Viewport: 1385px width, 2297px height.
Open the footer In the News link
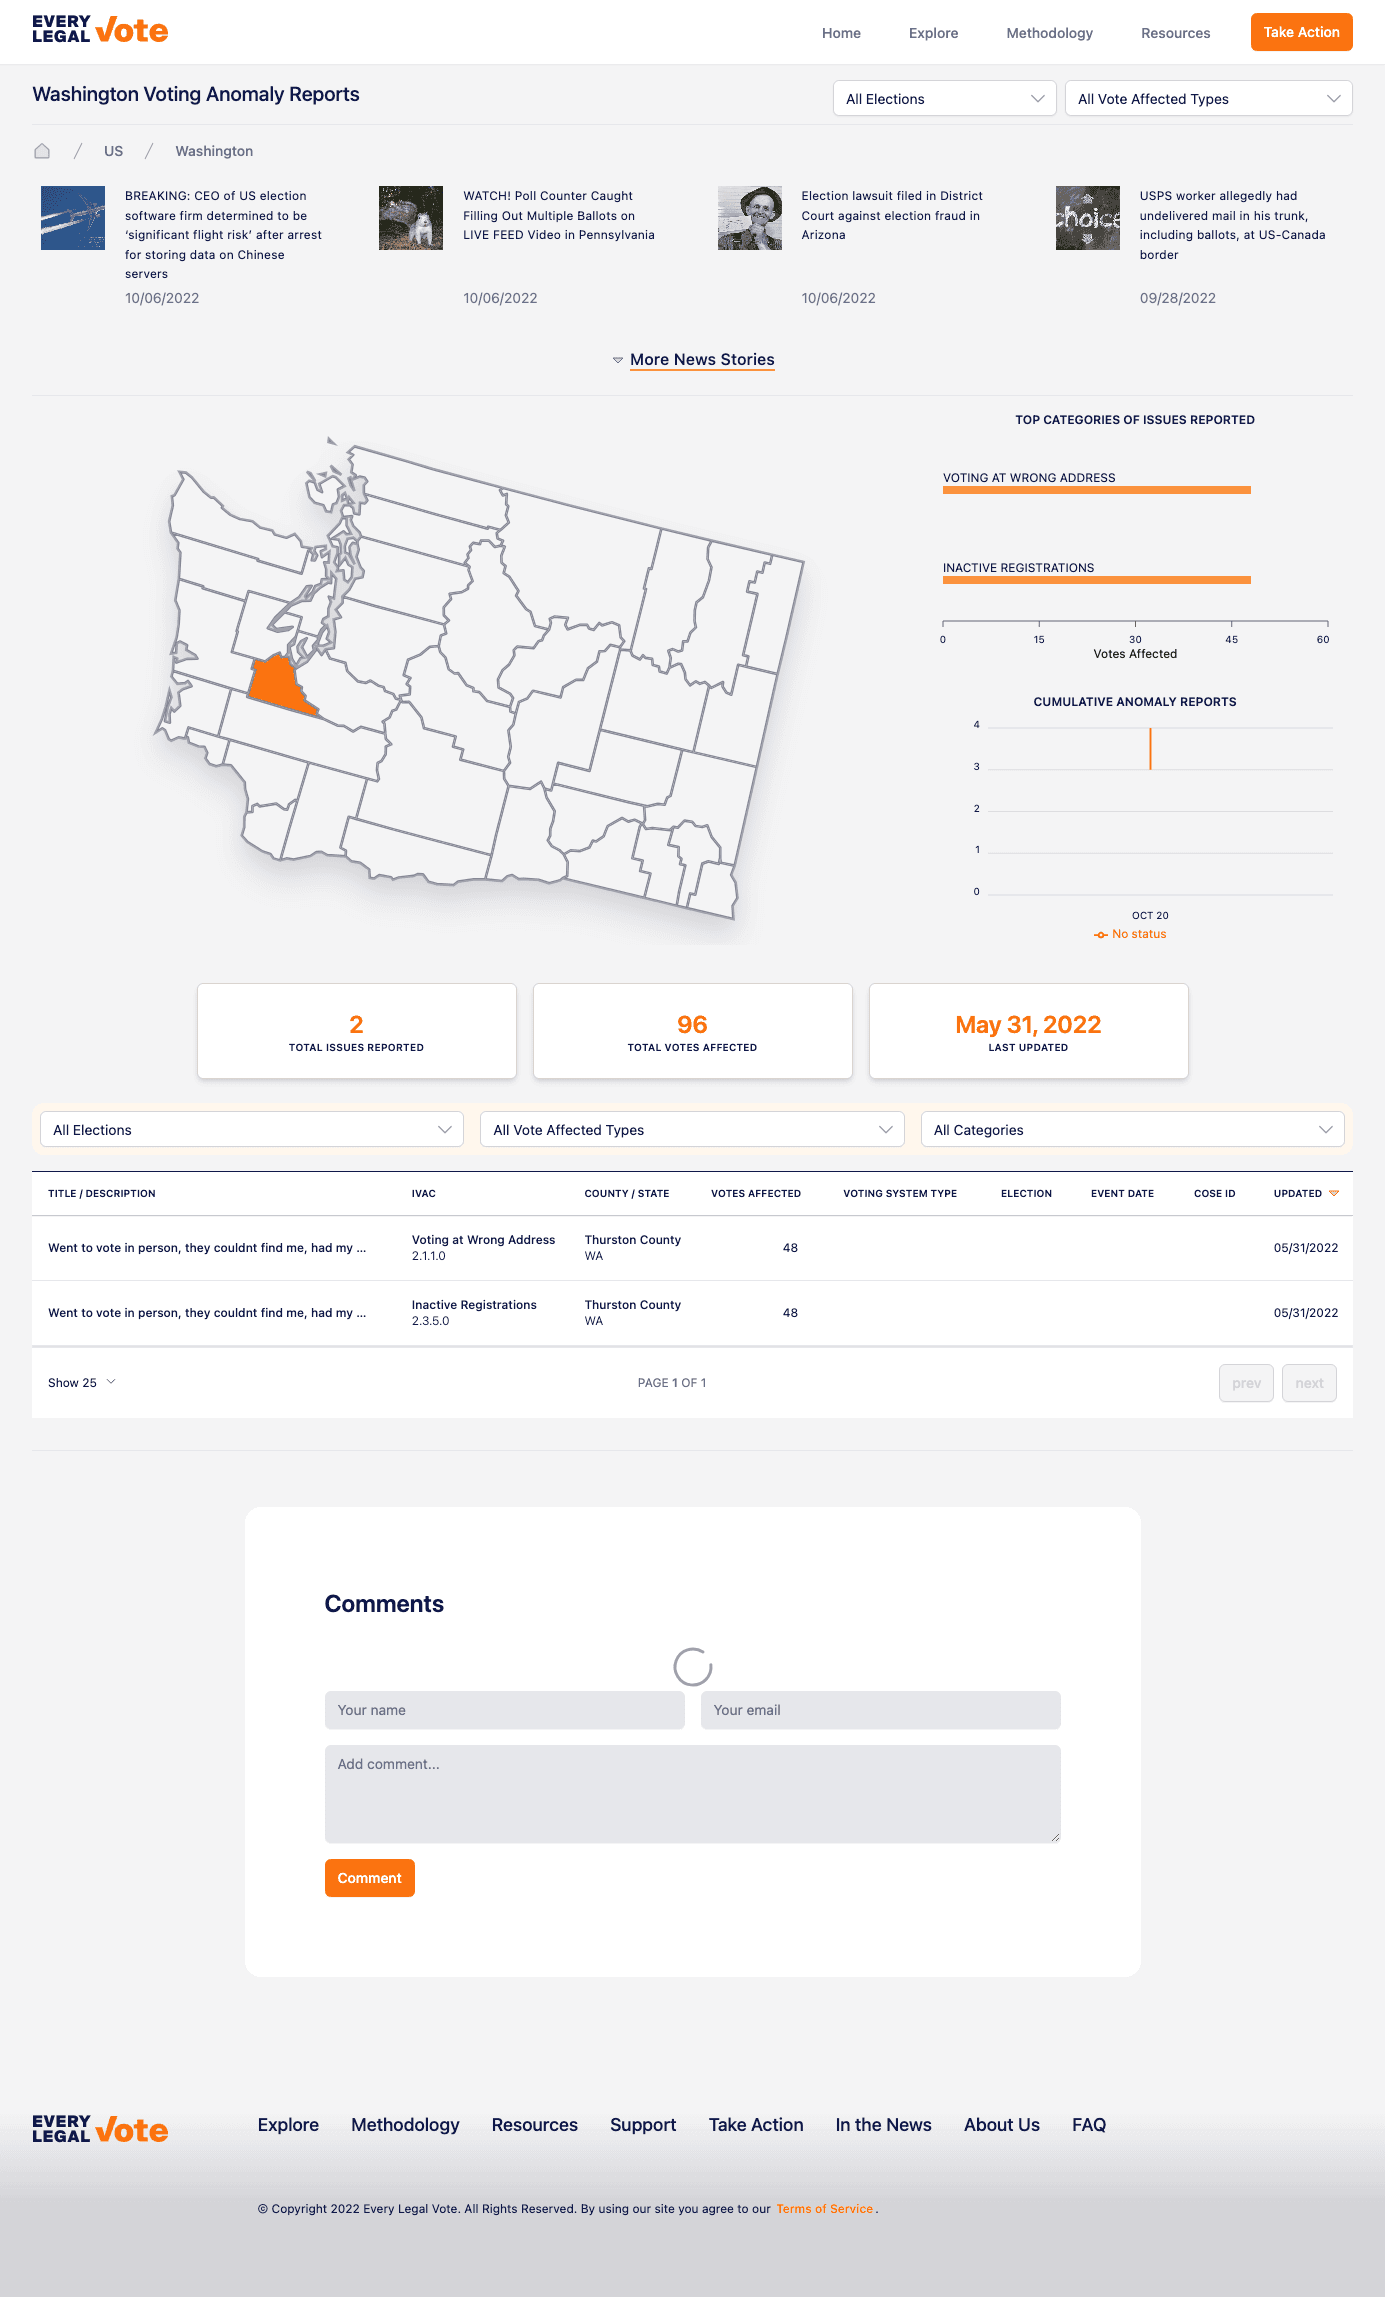click(883, 2125)
